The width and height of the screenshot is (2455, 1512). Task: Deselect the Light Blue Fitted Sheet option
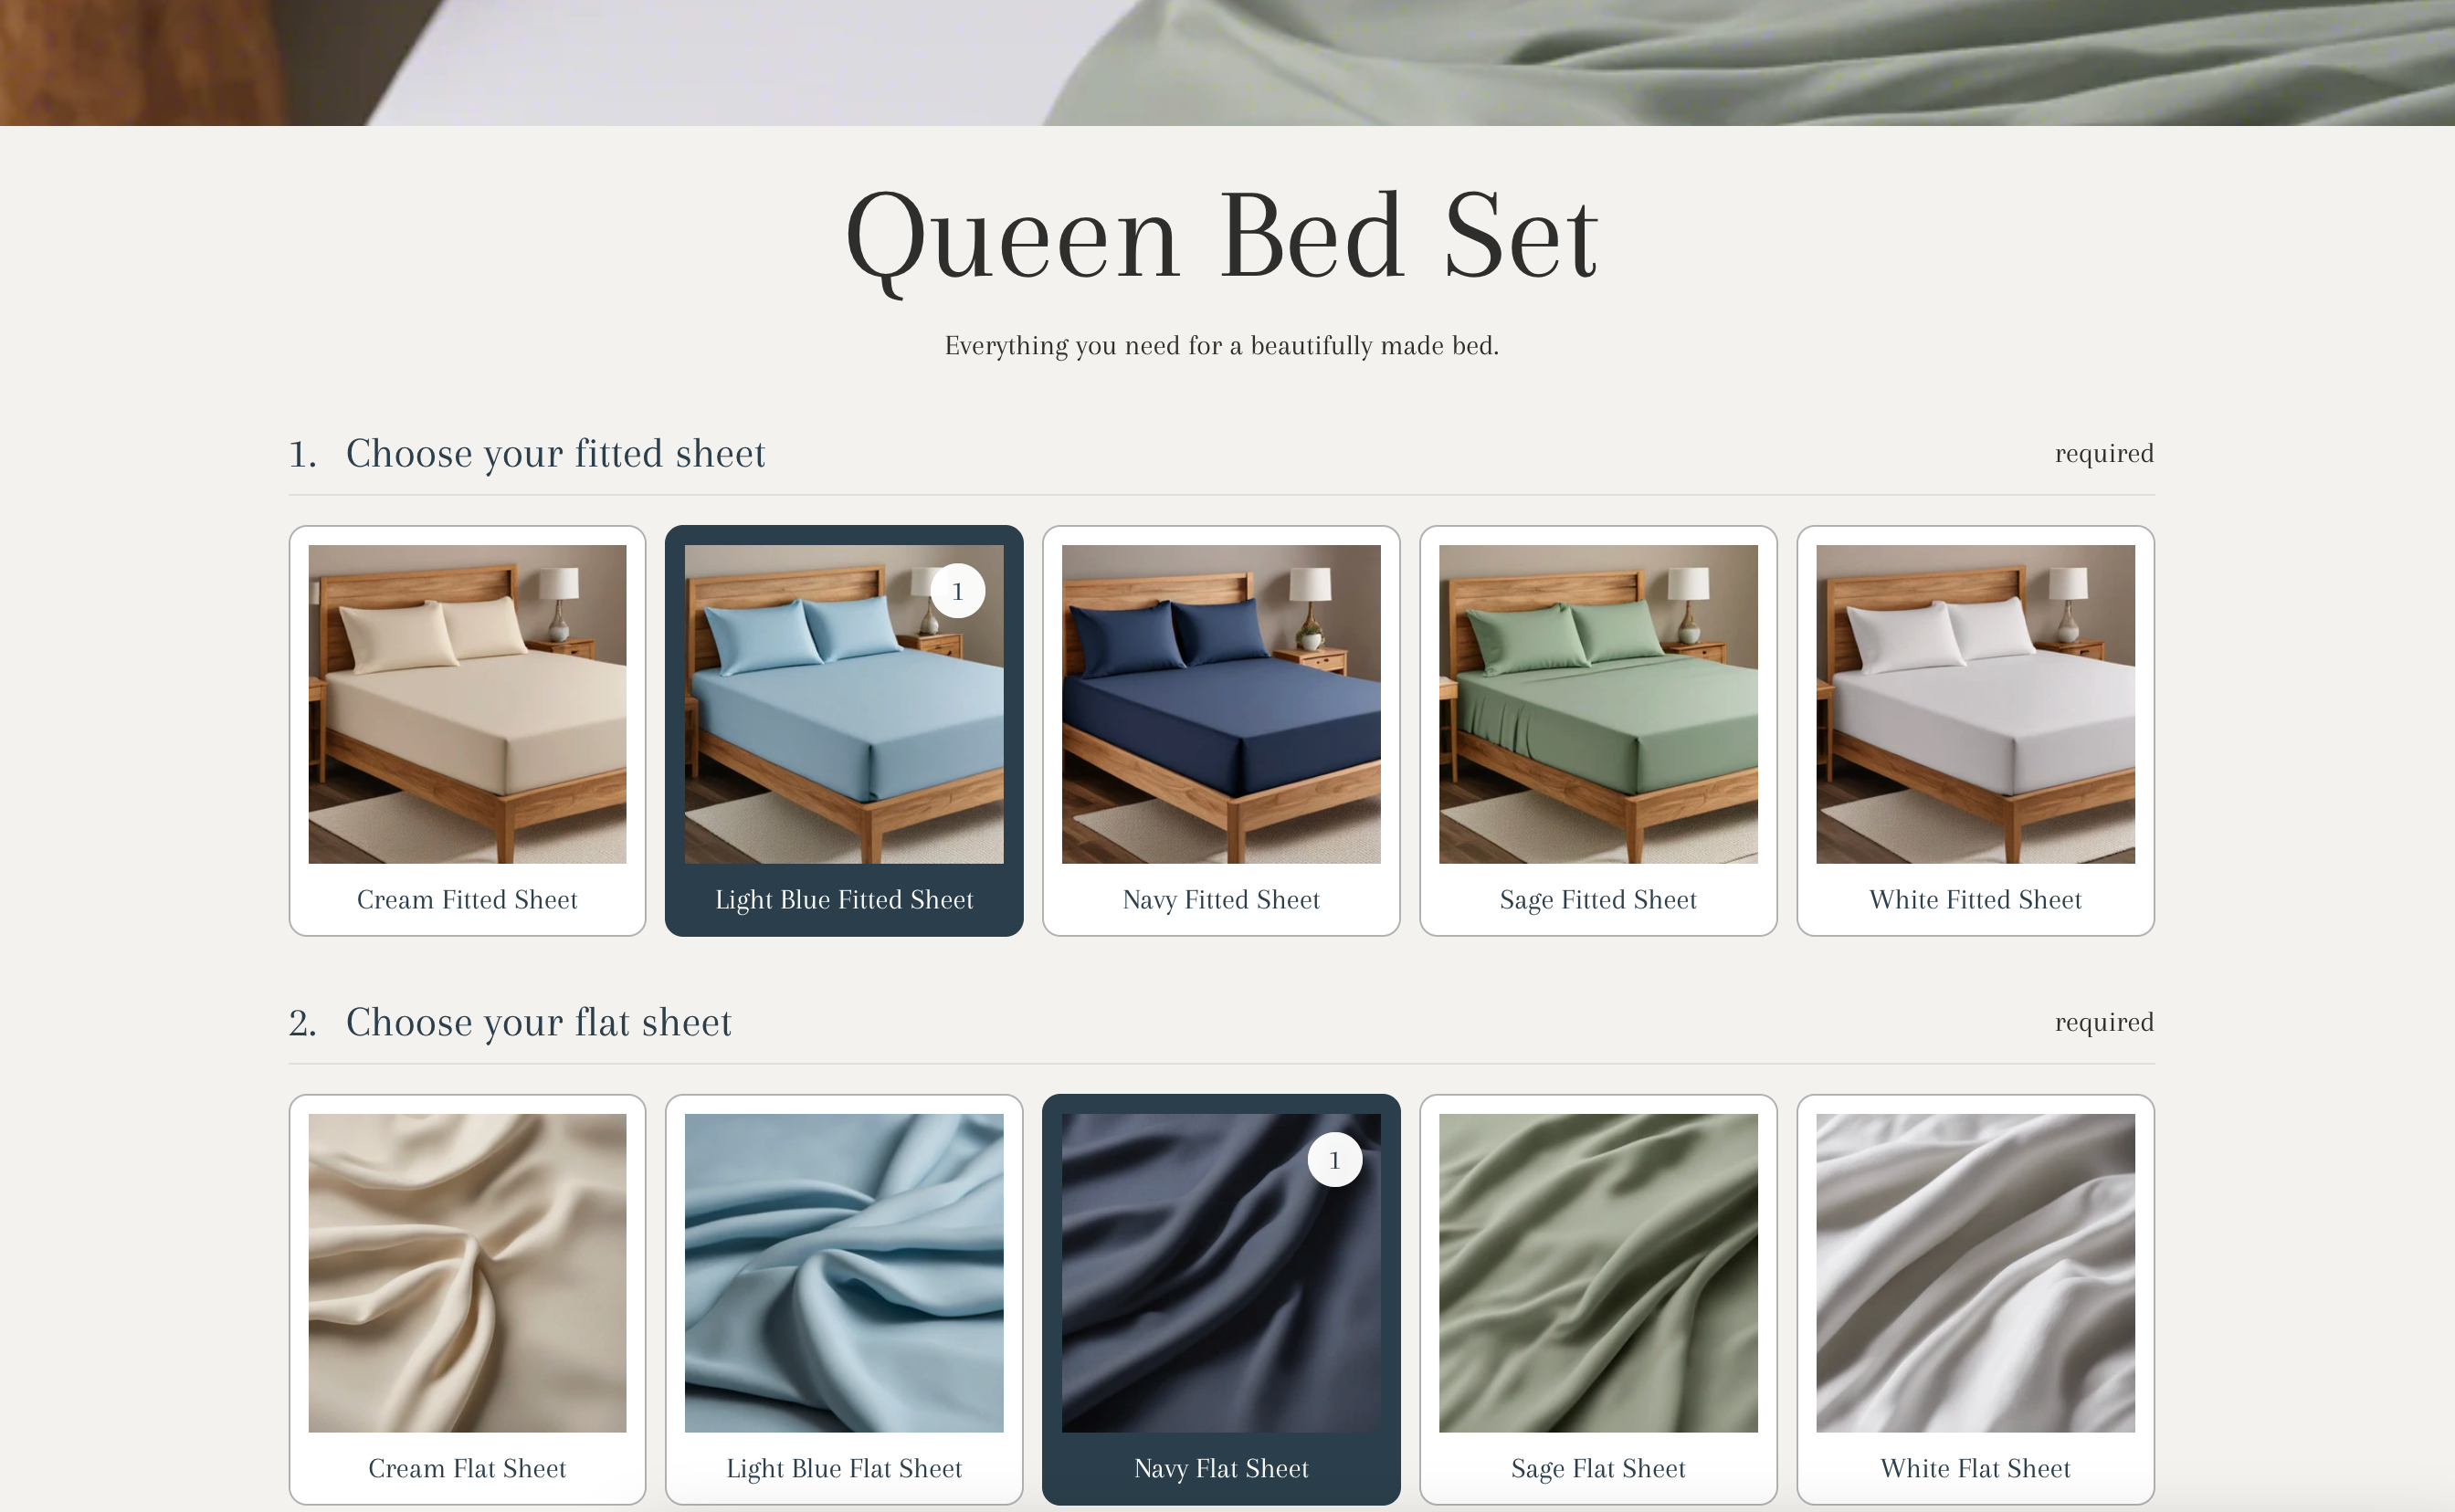pos(844,730)
